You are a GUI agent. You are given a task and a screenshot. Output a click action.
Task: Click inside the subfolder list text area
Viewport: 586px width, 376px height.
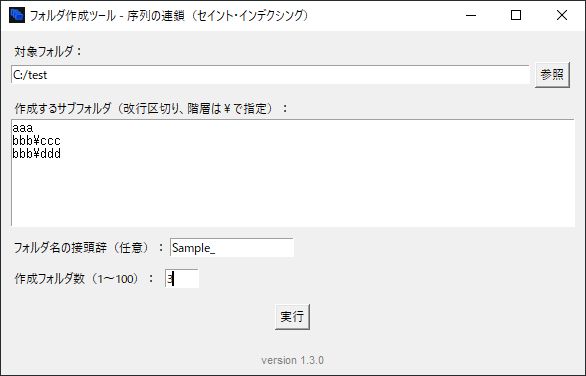pyautogui.click(x=293, y=173)
